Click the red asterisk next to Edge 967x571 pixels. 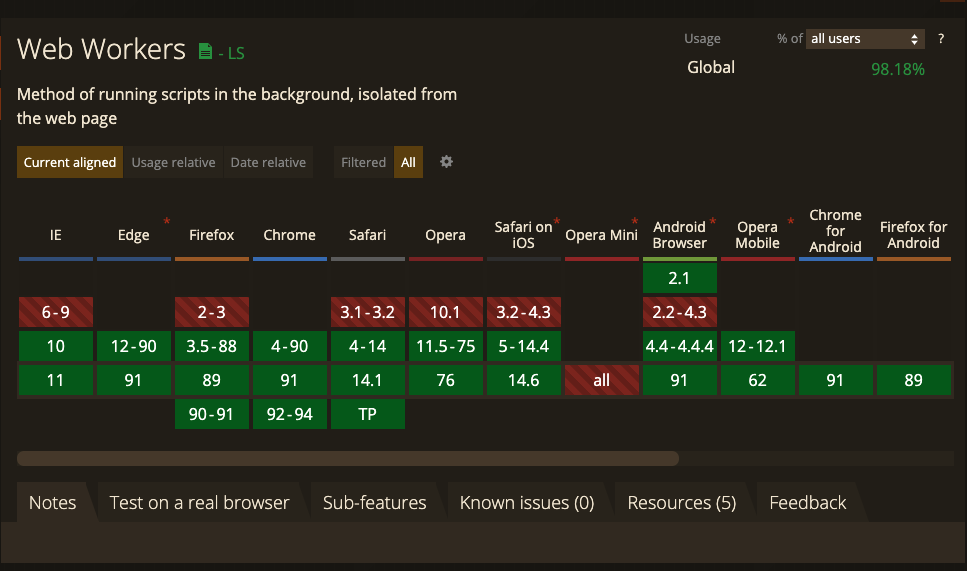point(167,221)
